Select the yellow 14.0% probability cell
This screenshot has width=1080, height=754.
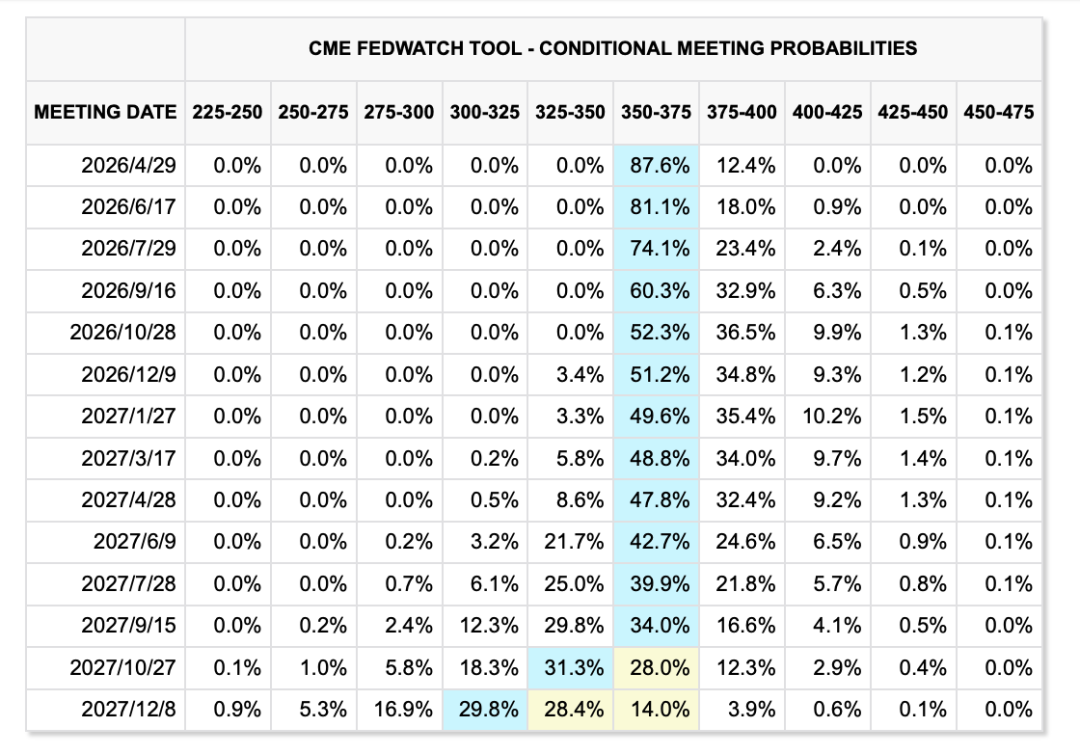[659, 710]
